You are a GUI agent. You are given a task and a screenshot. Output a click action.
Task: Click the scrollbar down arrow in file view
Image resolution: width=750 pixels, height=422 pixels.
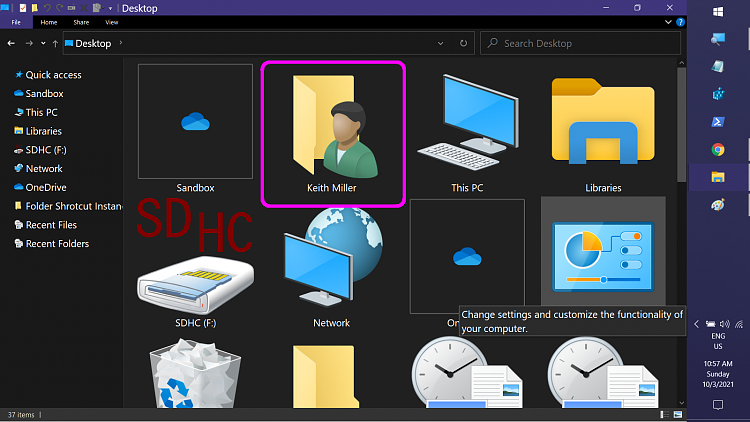pyautogui.click(x=682, y=403)
